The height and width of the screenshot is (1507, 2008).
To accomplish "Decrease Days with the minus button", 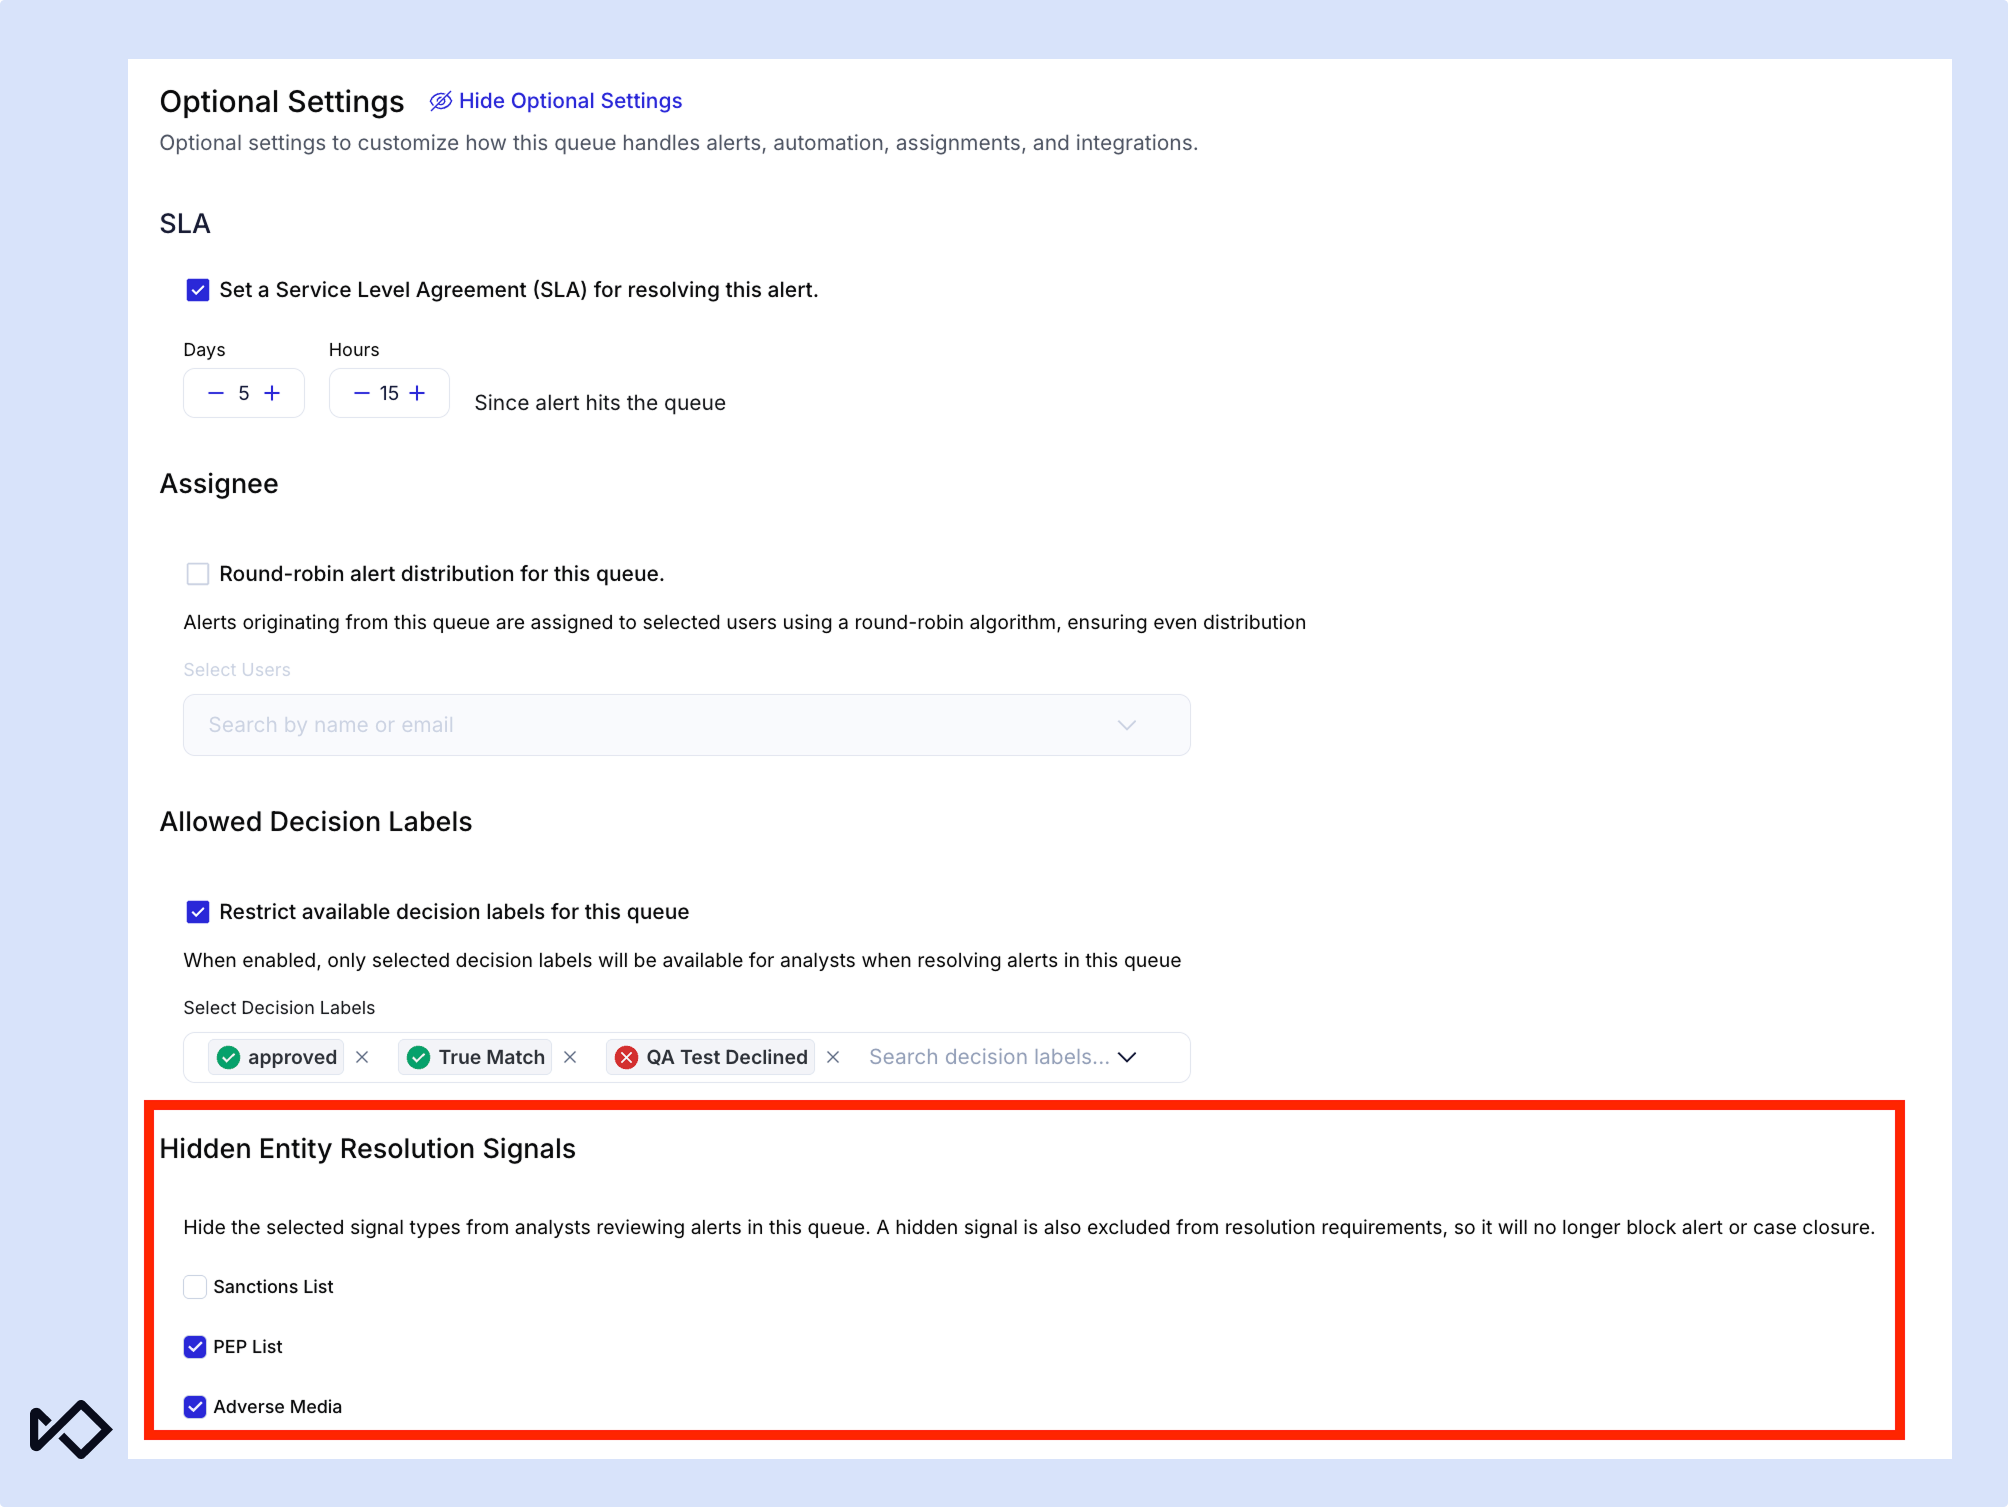I will pos(216,393).
